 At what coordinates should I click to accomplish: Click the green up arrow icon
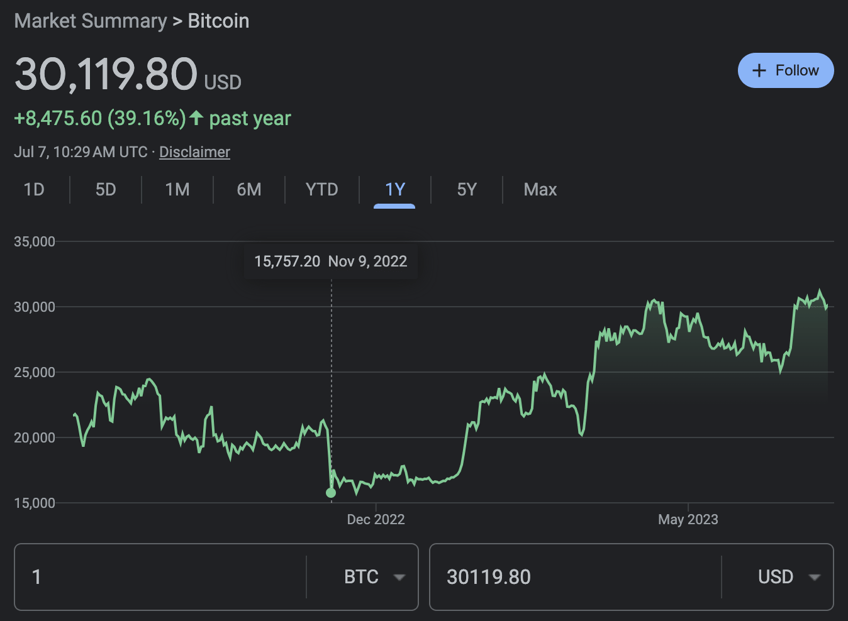click(196, 117)
